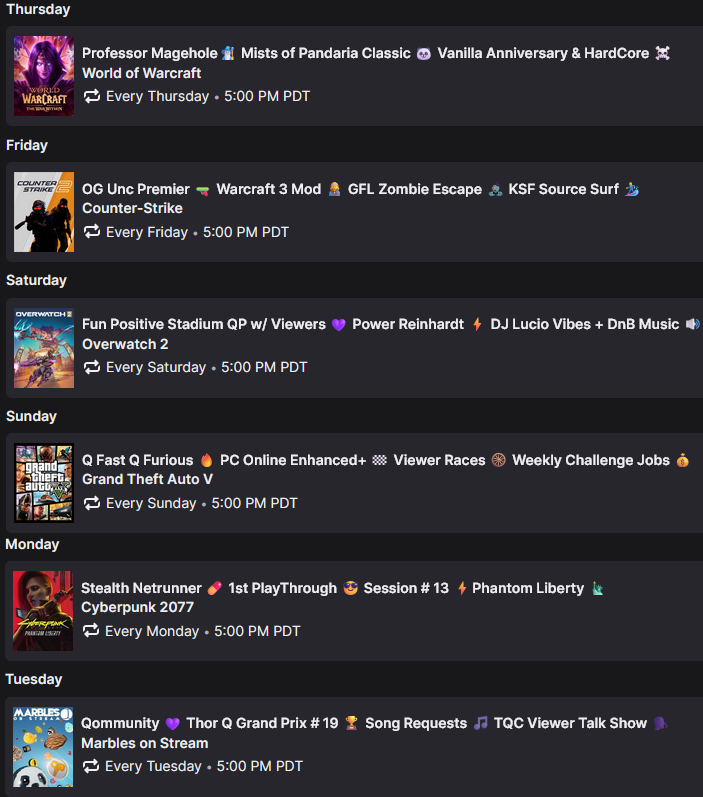The image size is (703, 797).
Task: Click the zombie emoji after GFL Zombie Escape
Action: click(x=495, y=190)
